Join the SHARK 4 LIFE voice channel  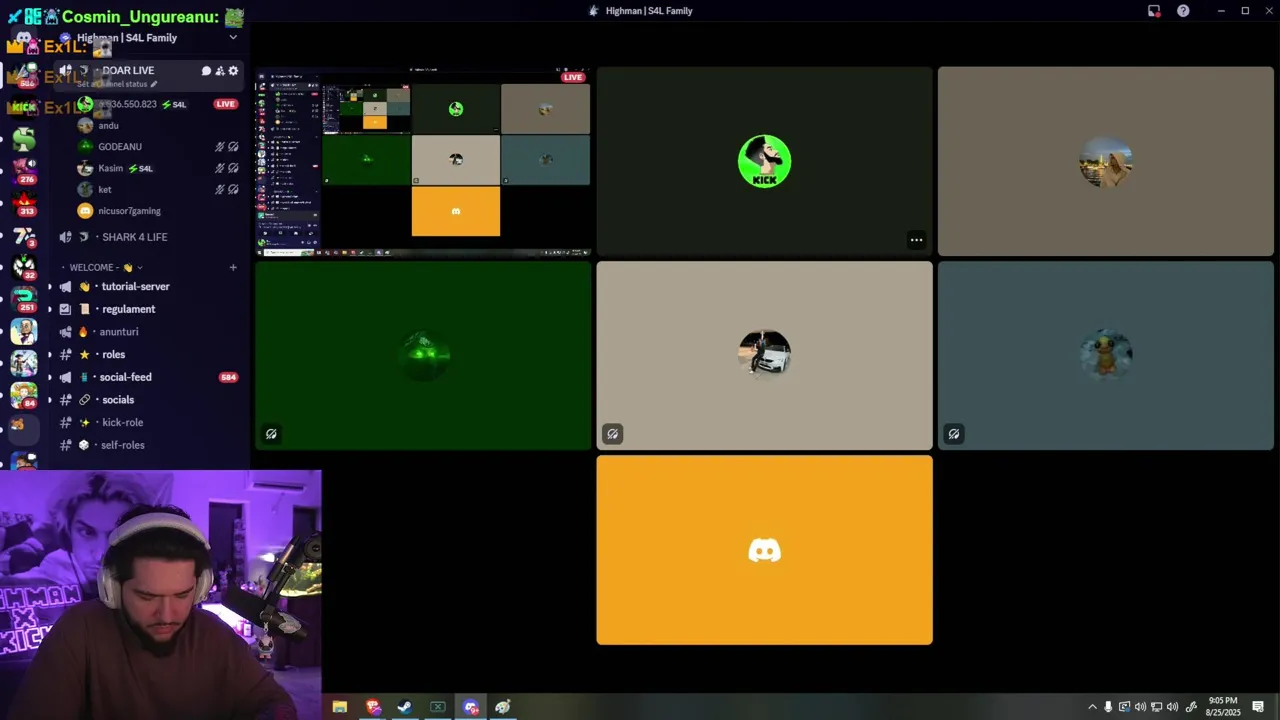[134, 237]
